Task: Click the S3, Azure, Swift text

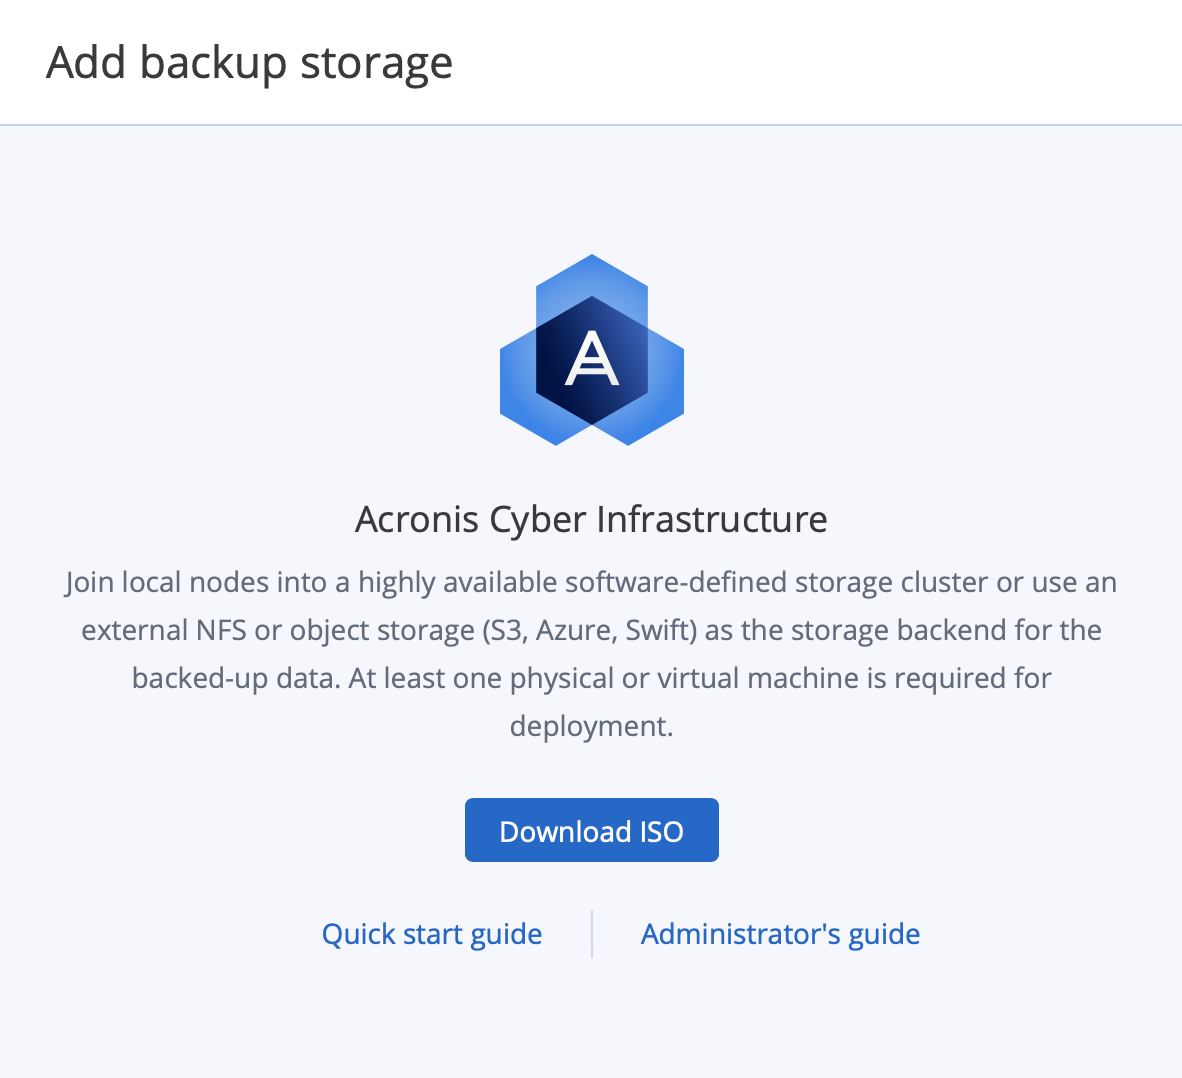Action: point(588,630)
